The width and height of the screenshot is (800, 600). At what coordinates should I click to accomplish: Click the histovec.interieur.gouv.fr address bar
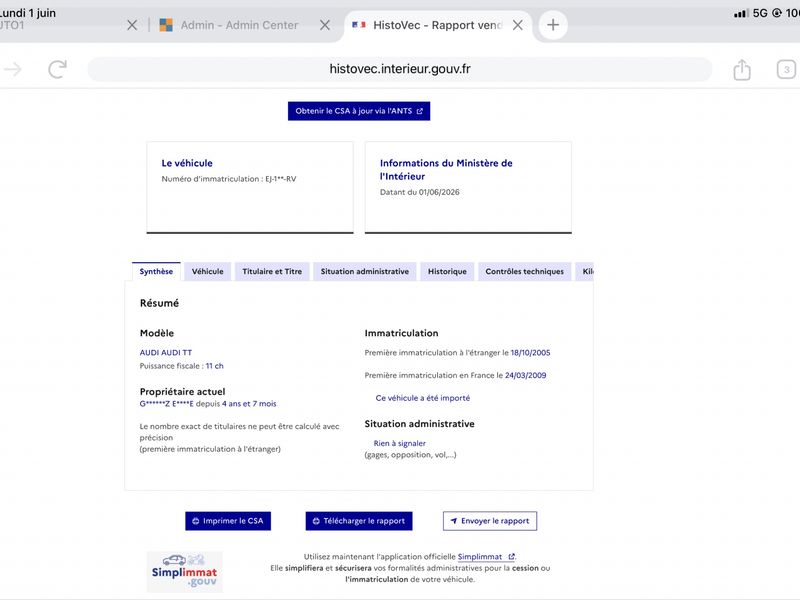pyautogui.click(x=399, y=69)
